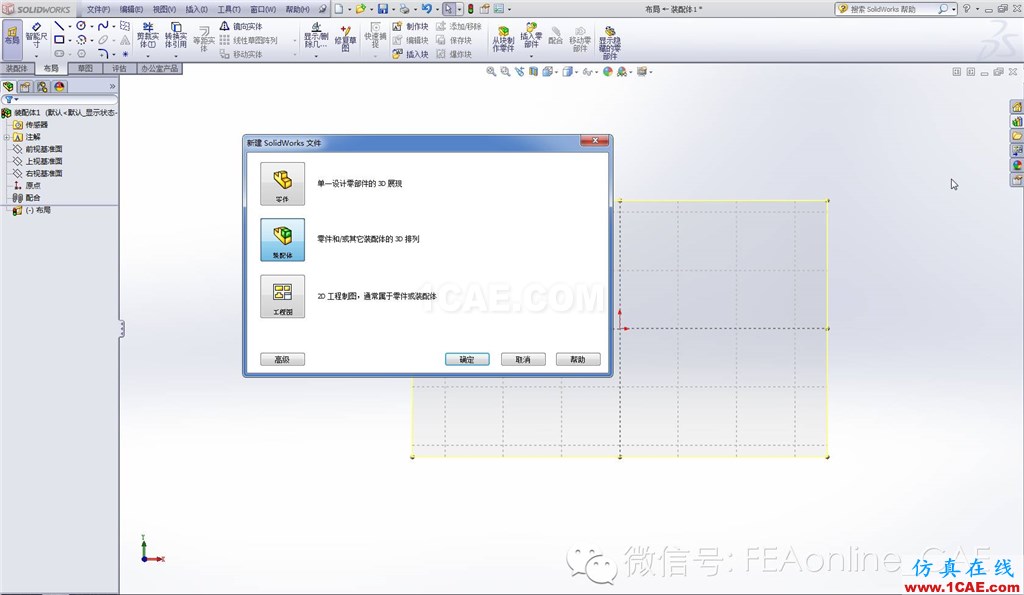Open the 编辑(E) Edit menu
Viewport: 1024px width, 595px height.
[131, 9]
